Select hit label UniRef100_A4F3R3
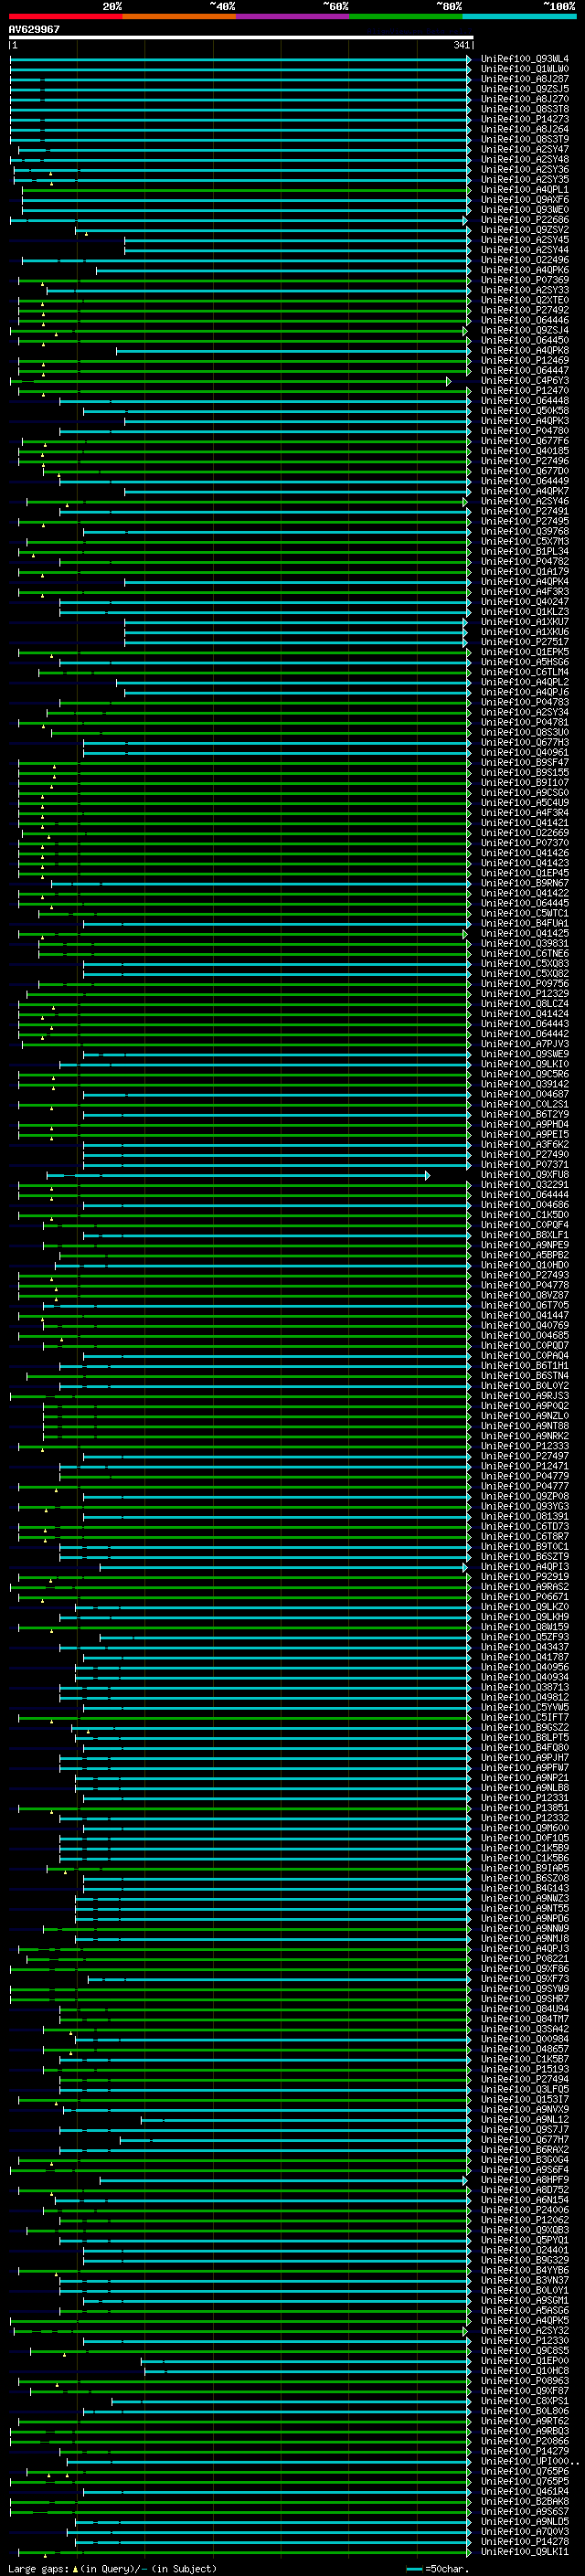The height and width of the screenshot is (2576, 585). 525,592
